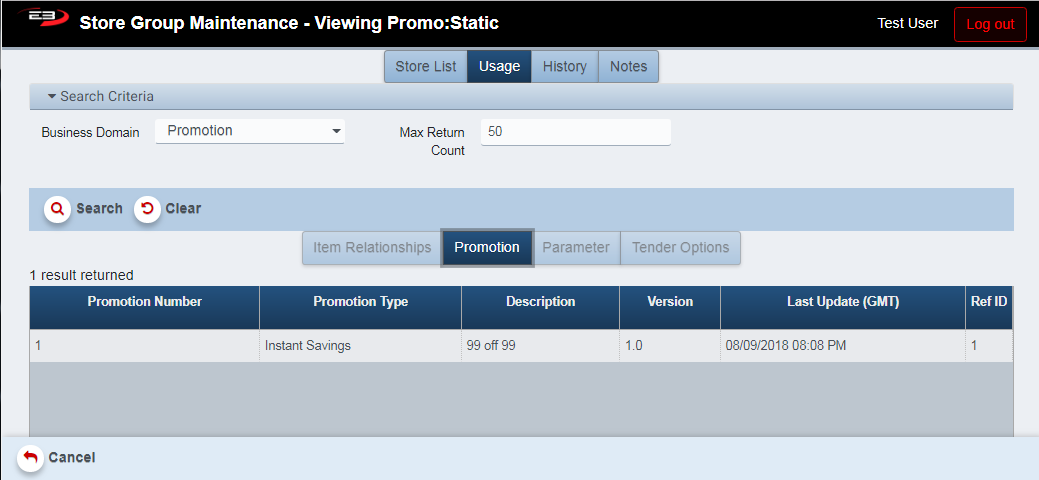Sort by Last Update (GMT) column

pyautogui.click(x=842, y=302)
